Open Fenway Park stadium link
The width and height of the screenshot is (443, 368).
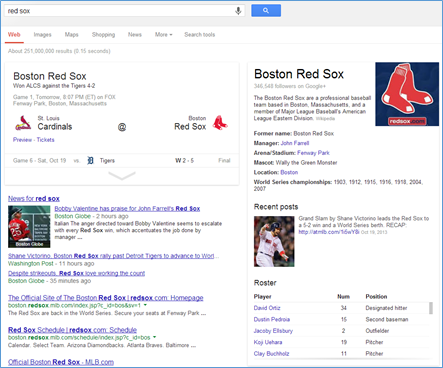[313, 153]
